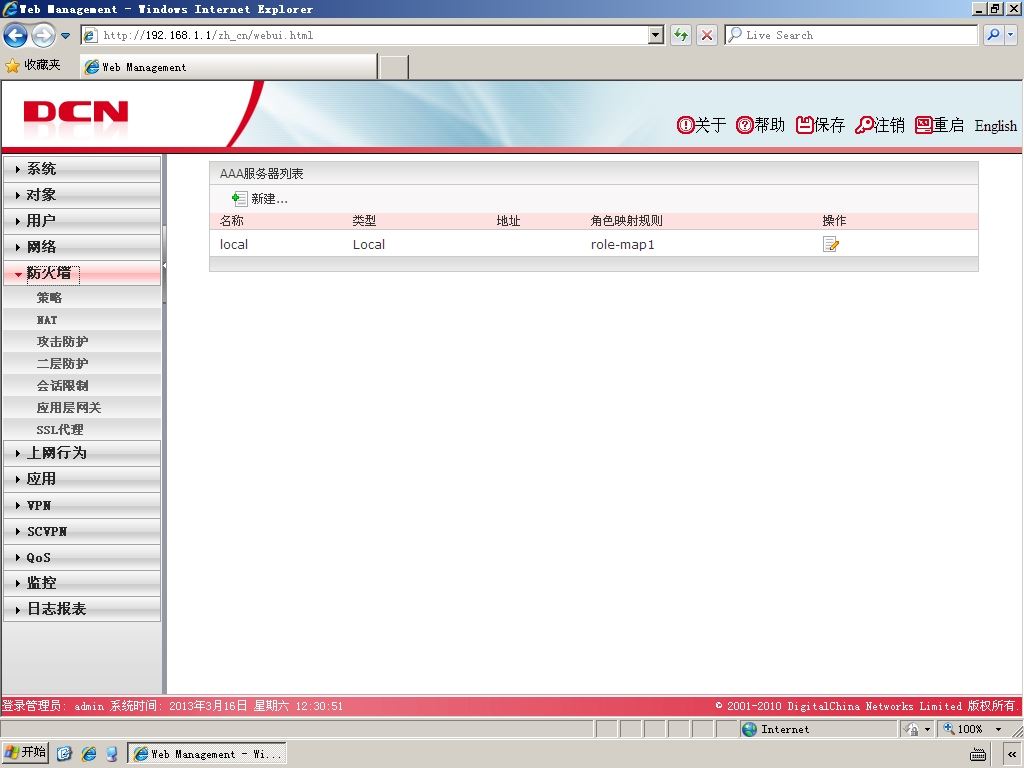Expand the VPN menu section
This screenshot has height=768, width=1024.
(82, 505)
